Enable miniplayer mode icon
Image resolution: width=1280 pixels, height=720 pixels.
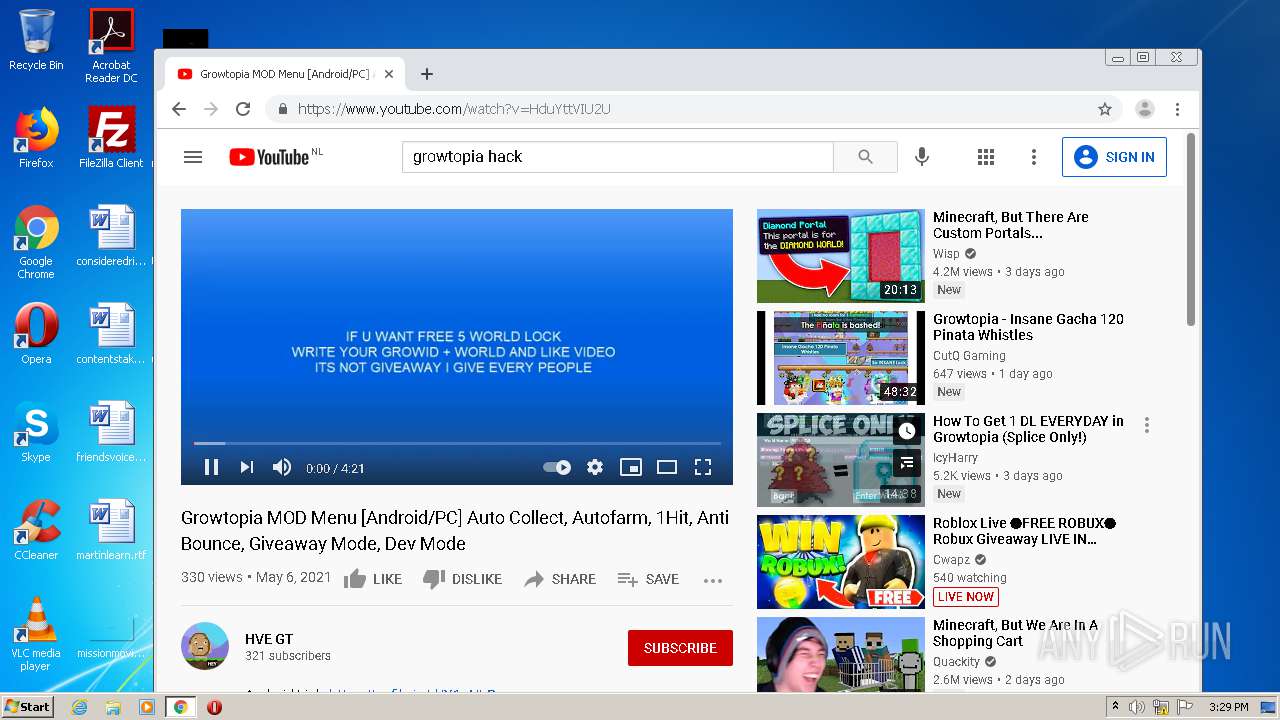click(631, 467)
